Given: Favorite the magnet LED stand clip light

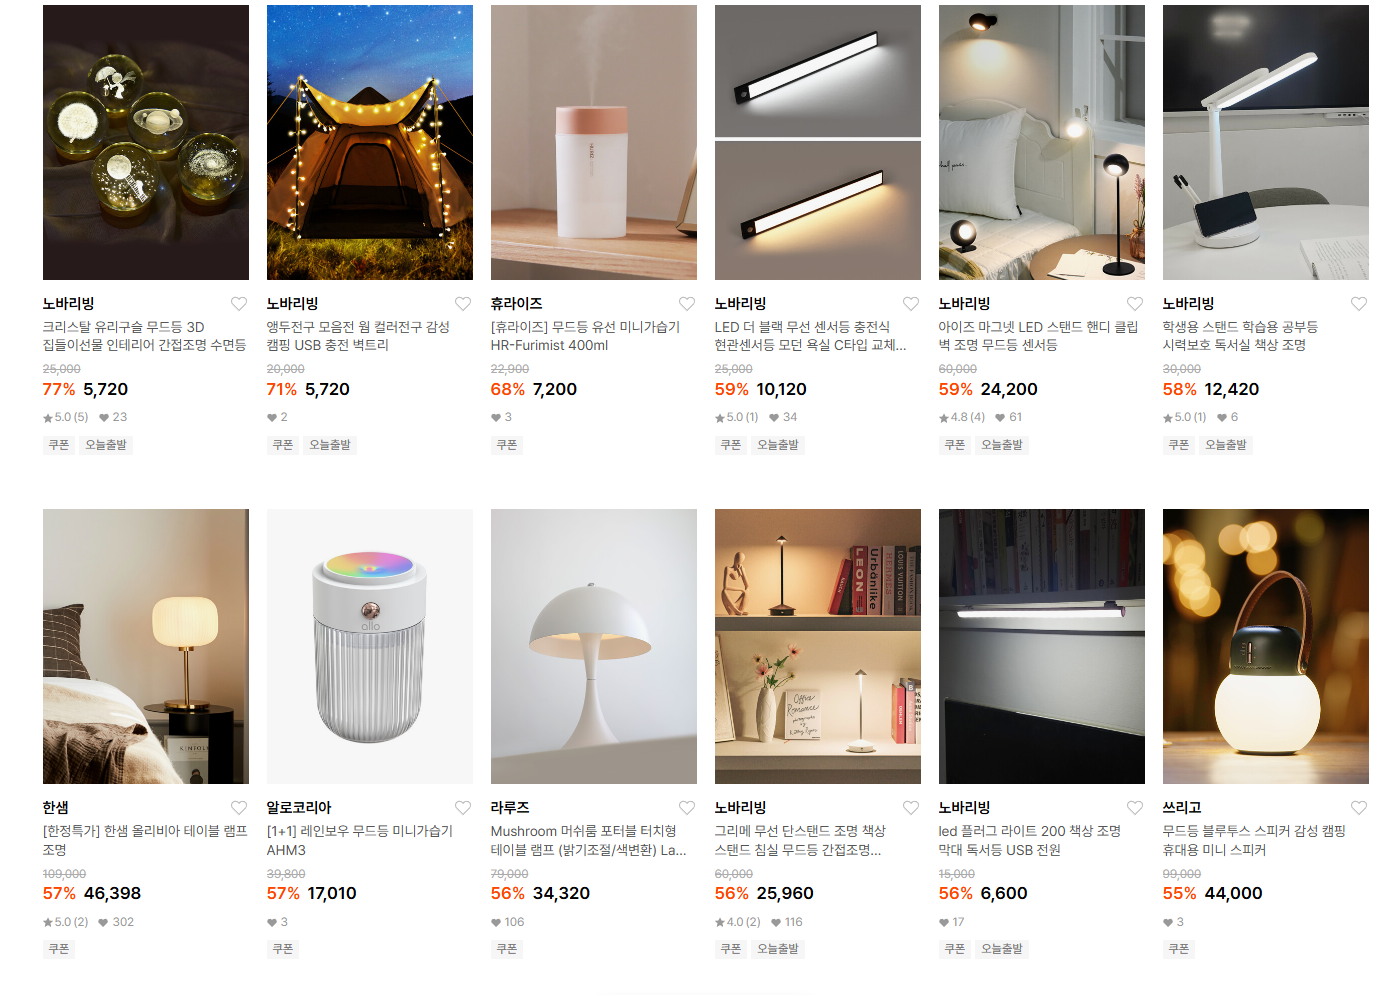Looking at the screenshot, I should pyautogui.click(x=1135, y=304).
